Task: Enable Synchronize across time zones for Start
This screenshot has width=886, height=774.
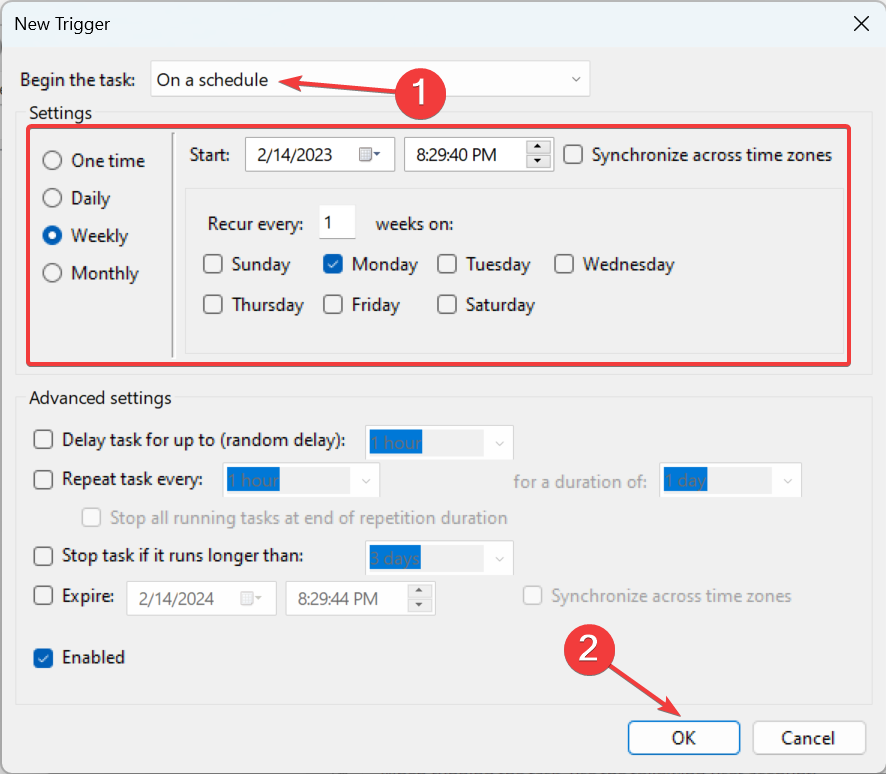Action: click(573, 154)
